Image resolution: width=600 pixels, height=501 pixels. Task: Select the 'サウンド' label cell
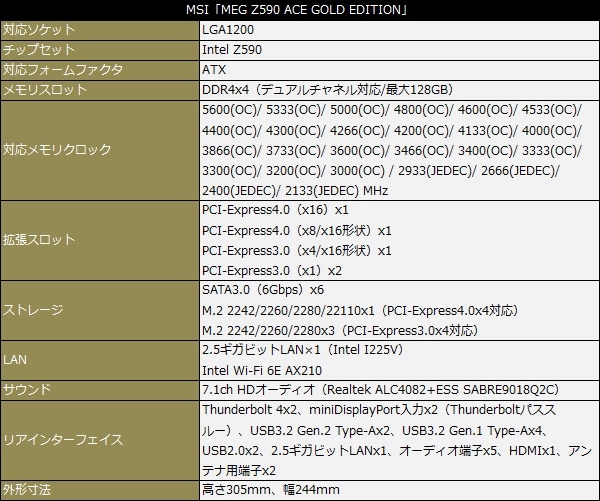99,390
